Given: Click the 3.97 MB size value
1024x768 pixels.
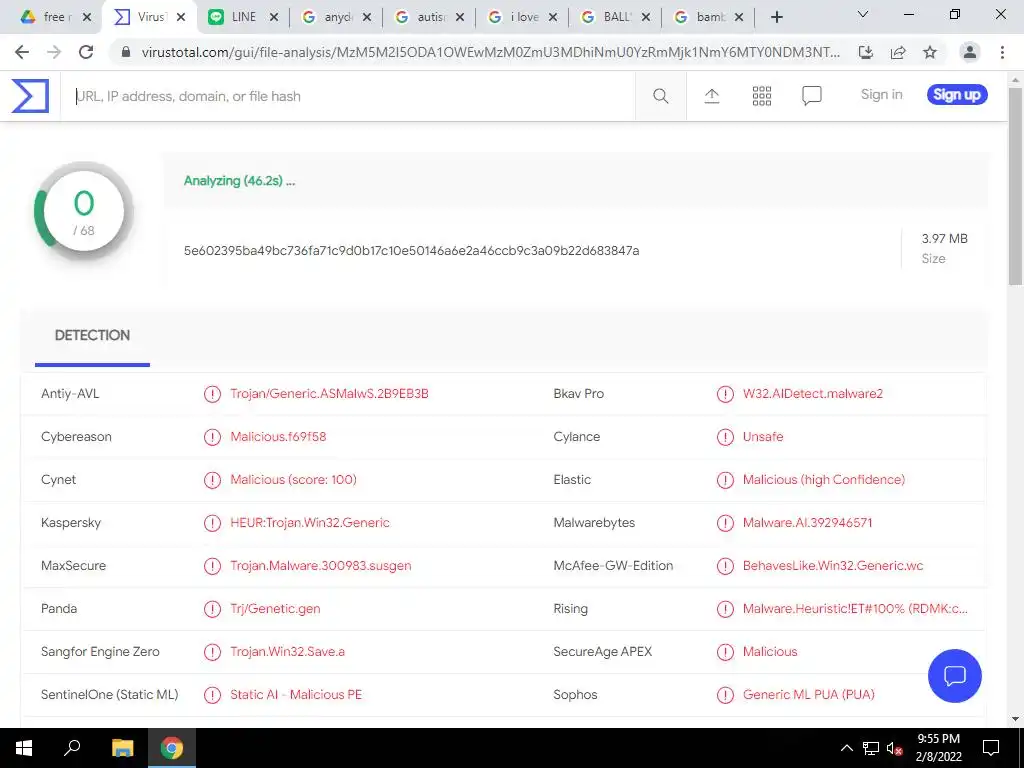Looking at the screenshot, I should click(944, 238).
